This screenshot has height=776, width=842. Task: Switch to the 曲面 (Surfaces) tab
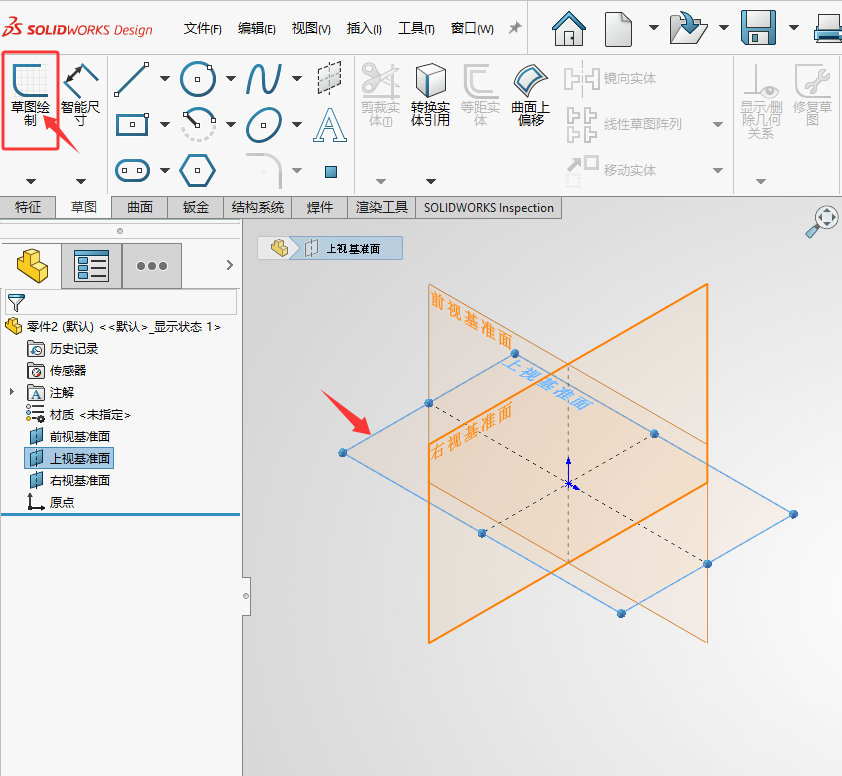(140, 207)
